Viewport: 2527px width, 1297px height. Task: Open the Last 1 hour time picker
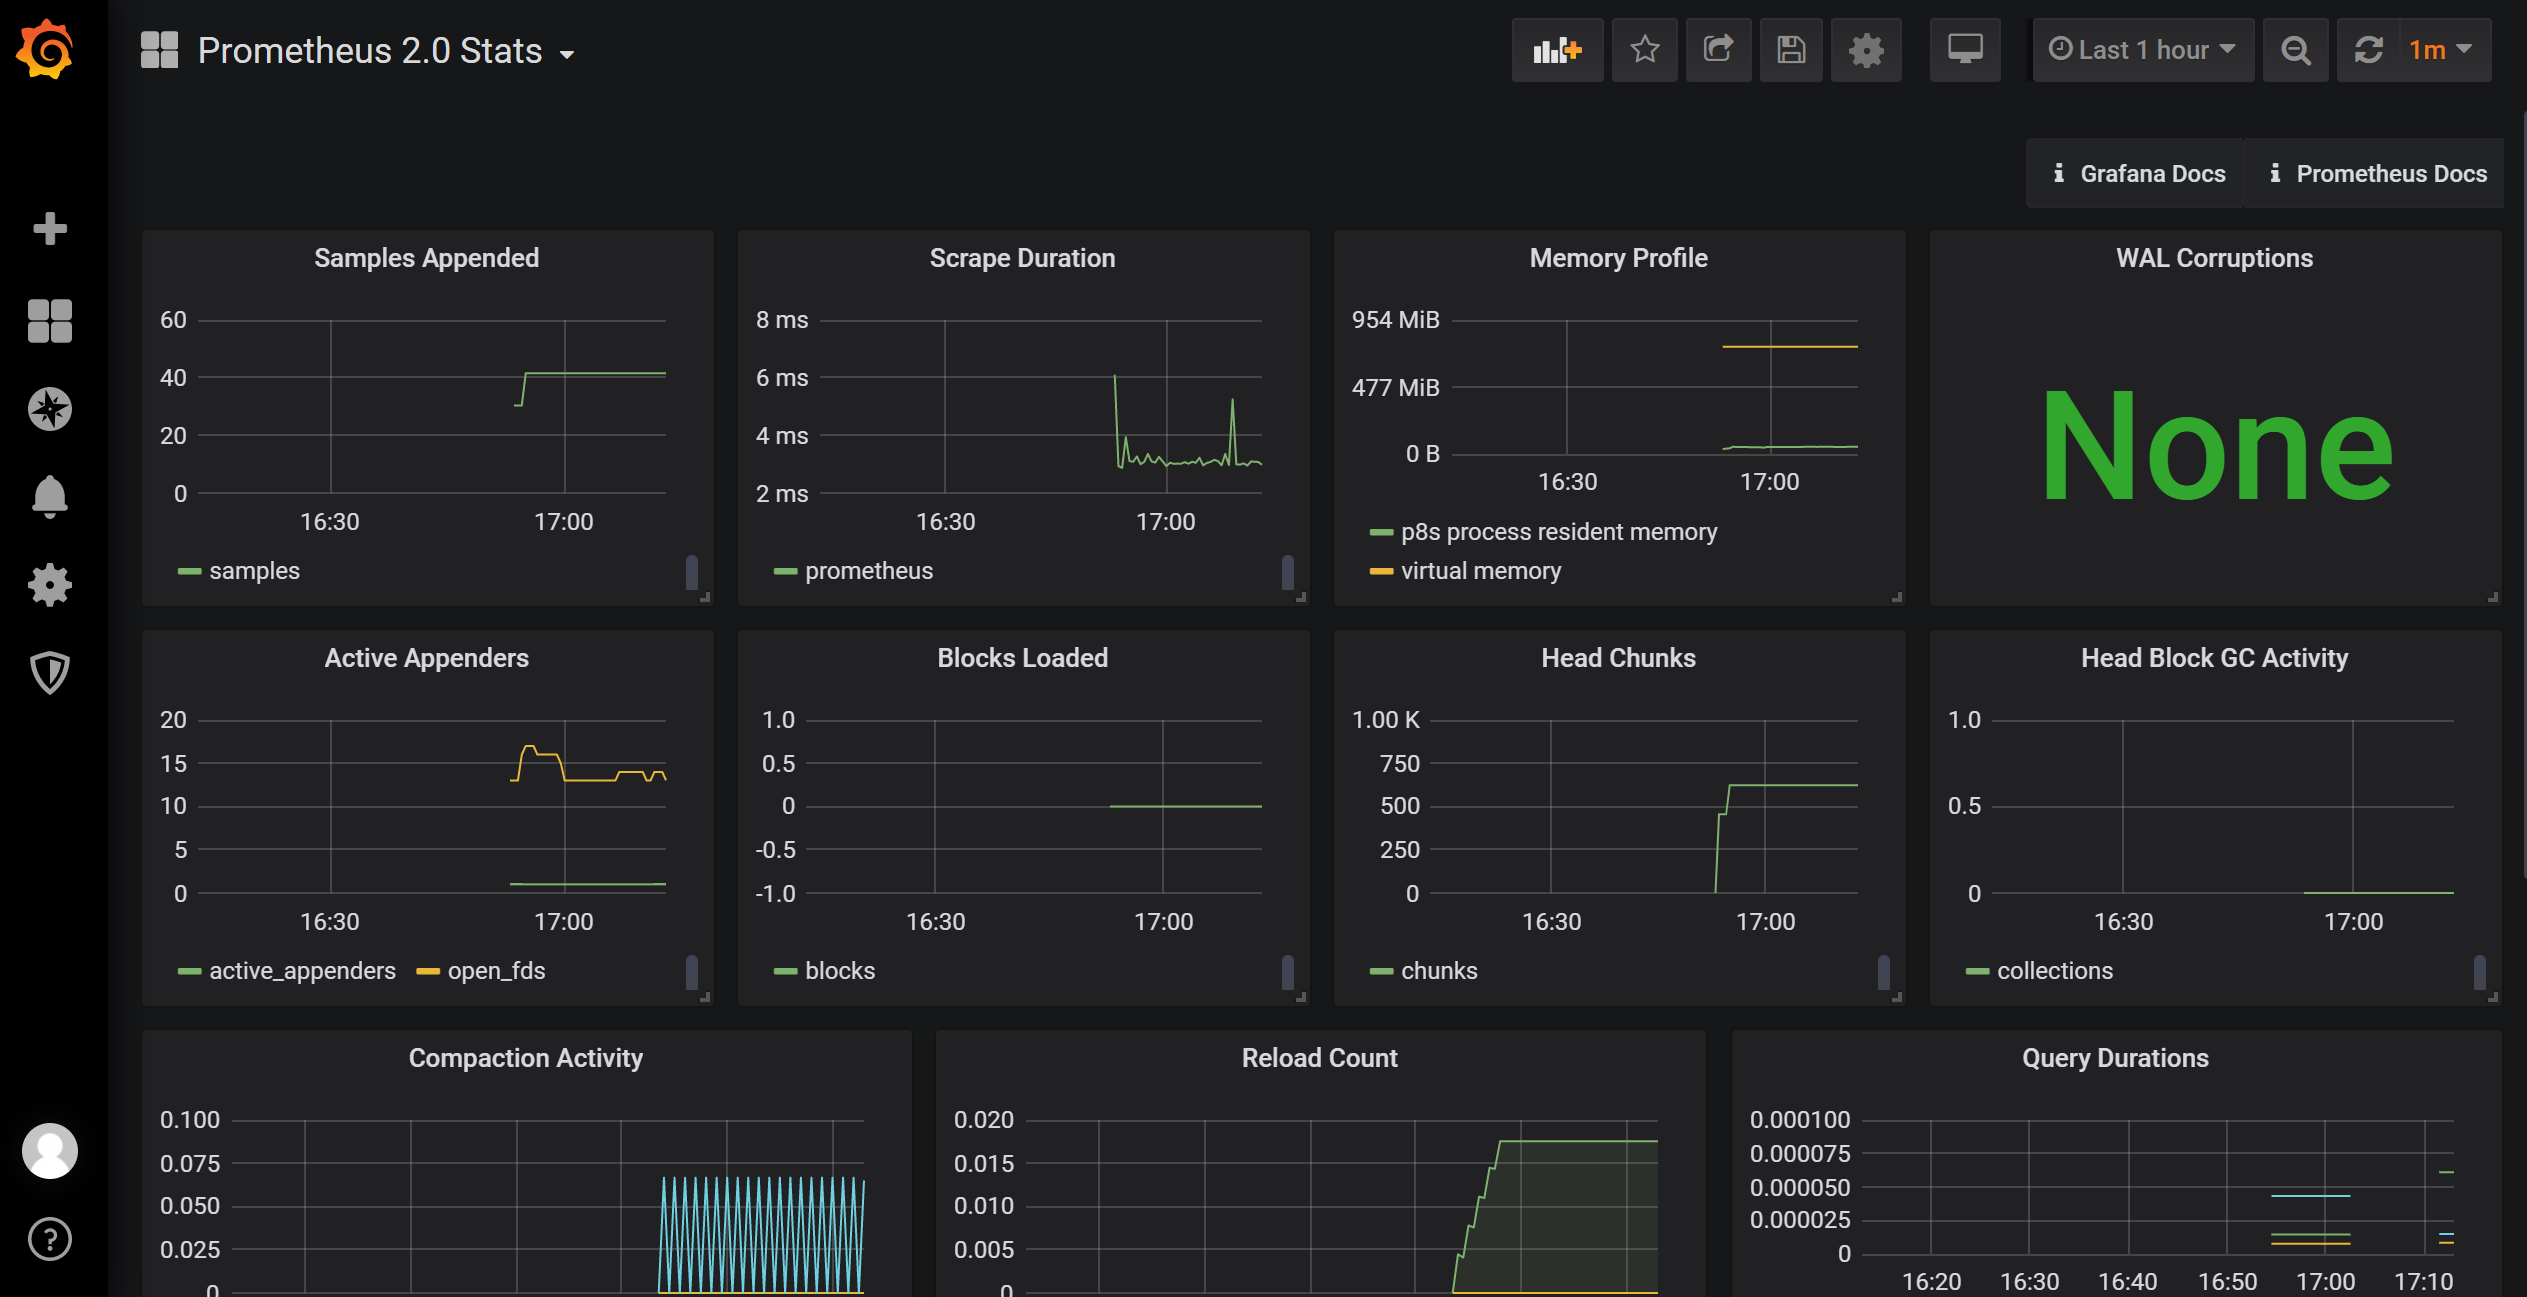[2142, 50]
